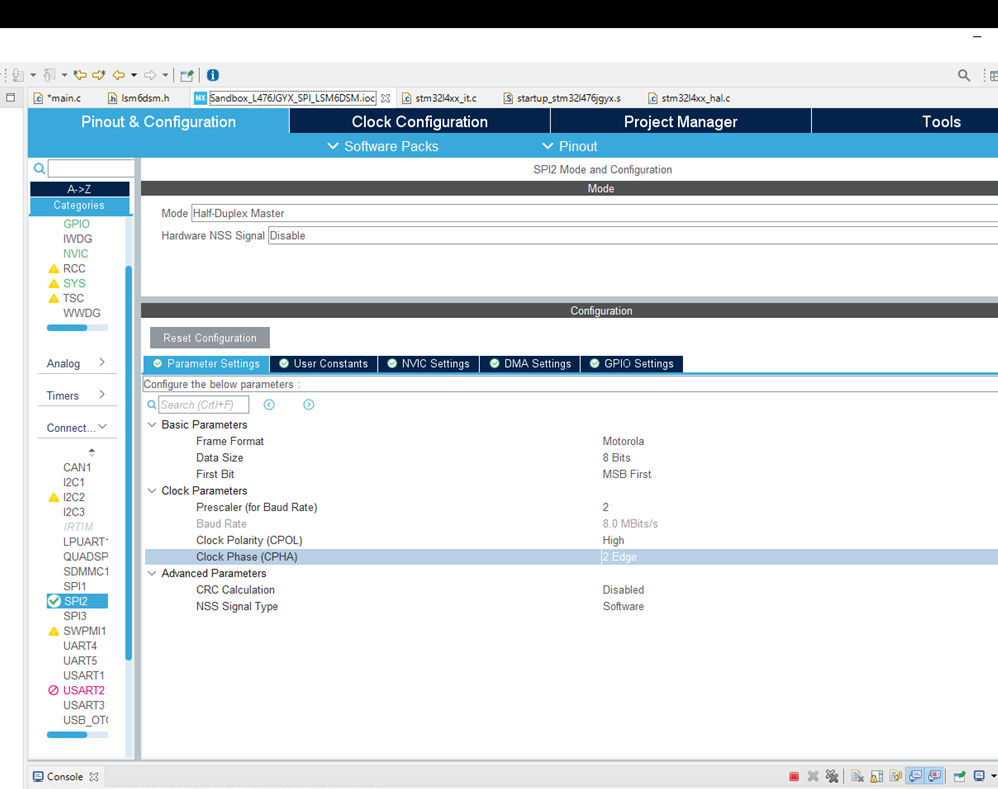Click the minimize view icon beside main.c tab

tap(10, 97)
